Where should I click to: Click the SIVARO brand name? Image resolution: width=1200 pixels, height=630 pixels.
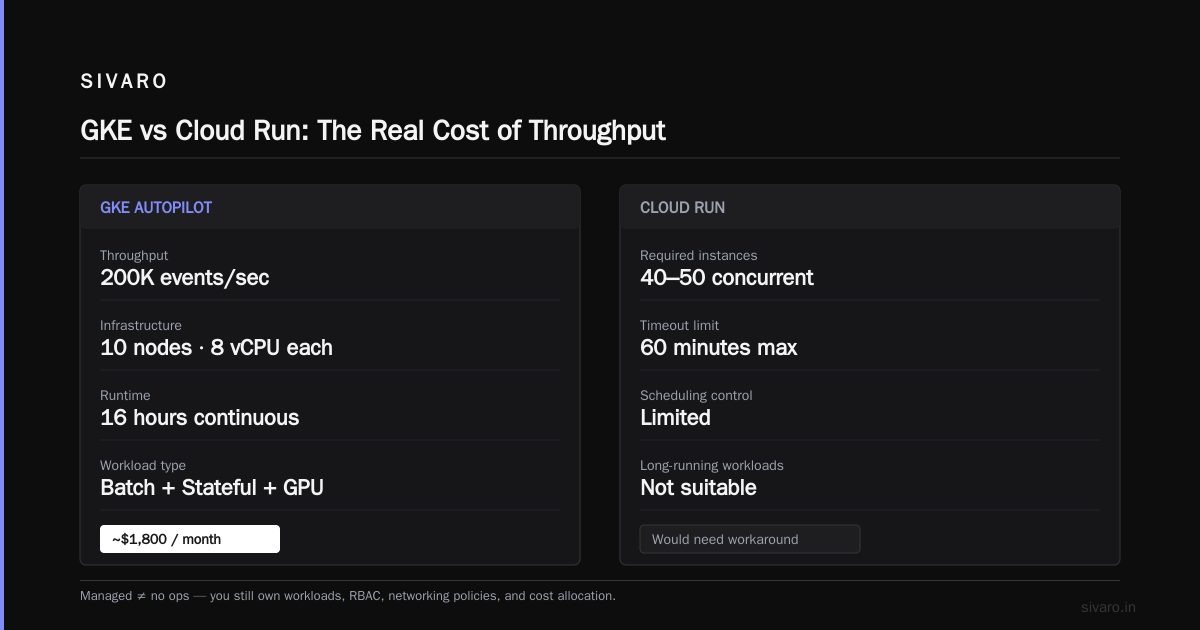(x=124, y=81)
